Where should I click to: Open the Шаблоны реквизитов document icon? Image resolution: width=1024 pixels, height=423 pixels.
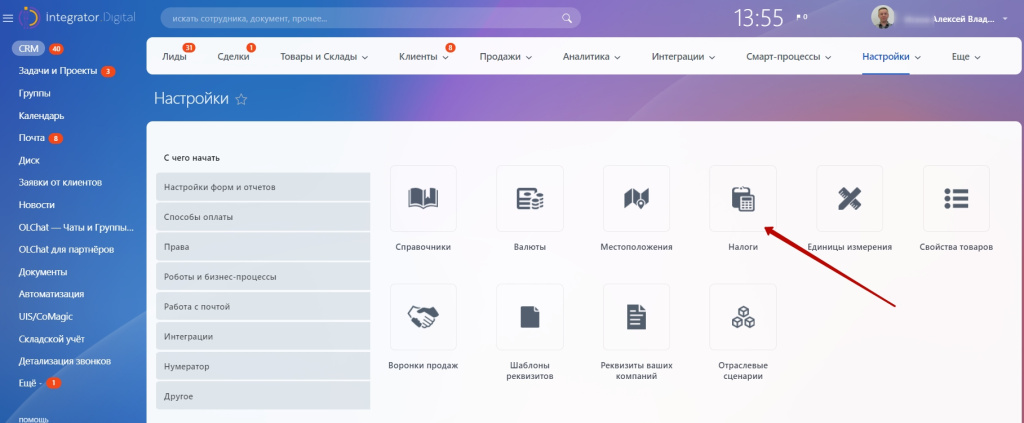point(529,317)
